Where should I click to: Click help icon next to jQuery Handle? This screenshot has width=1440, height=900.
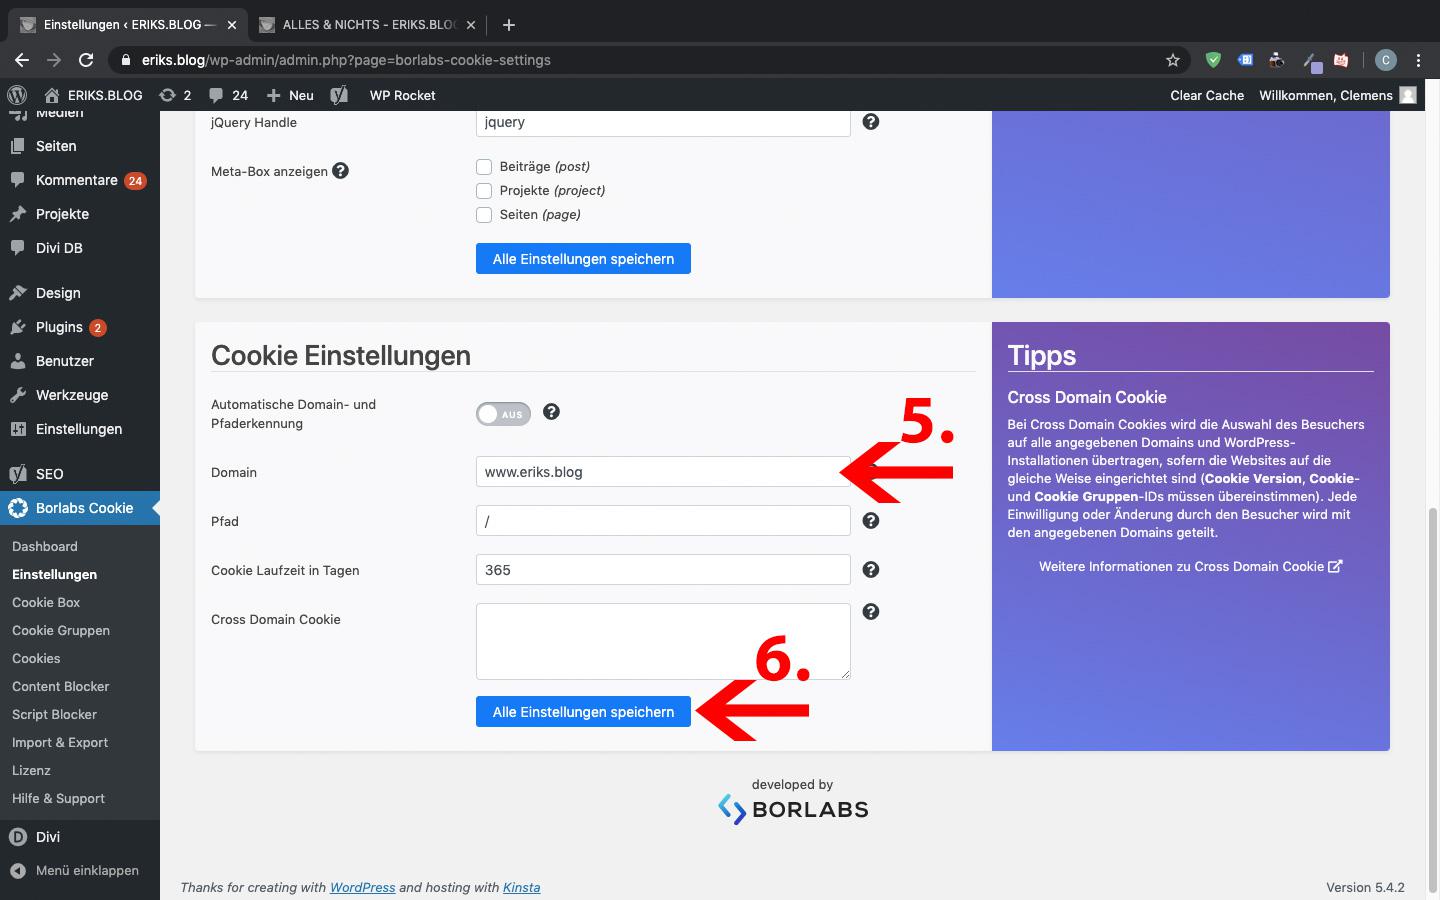(871, 121)
